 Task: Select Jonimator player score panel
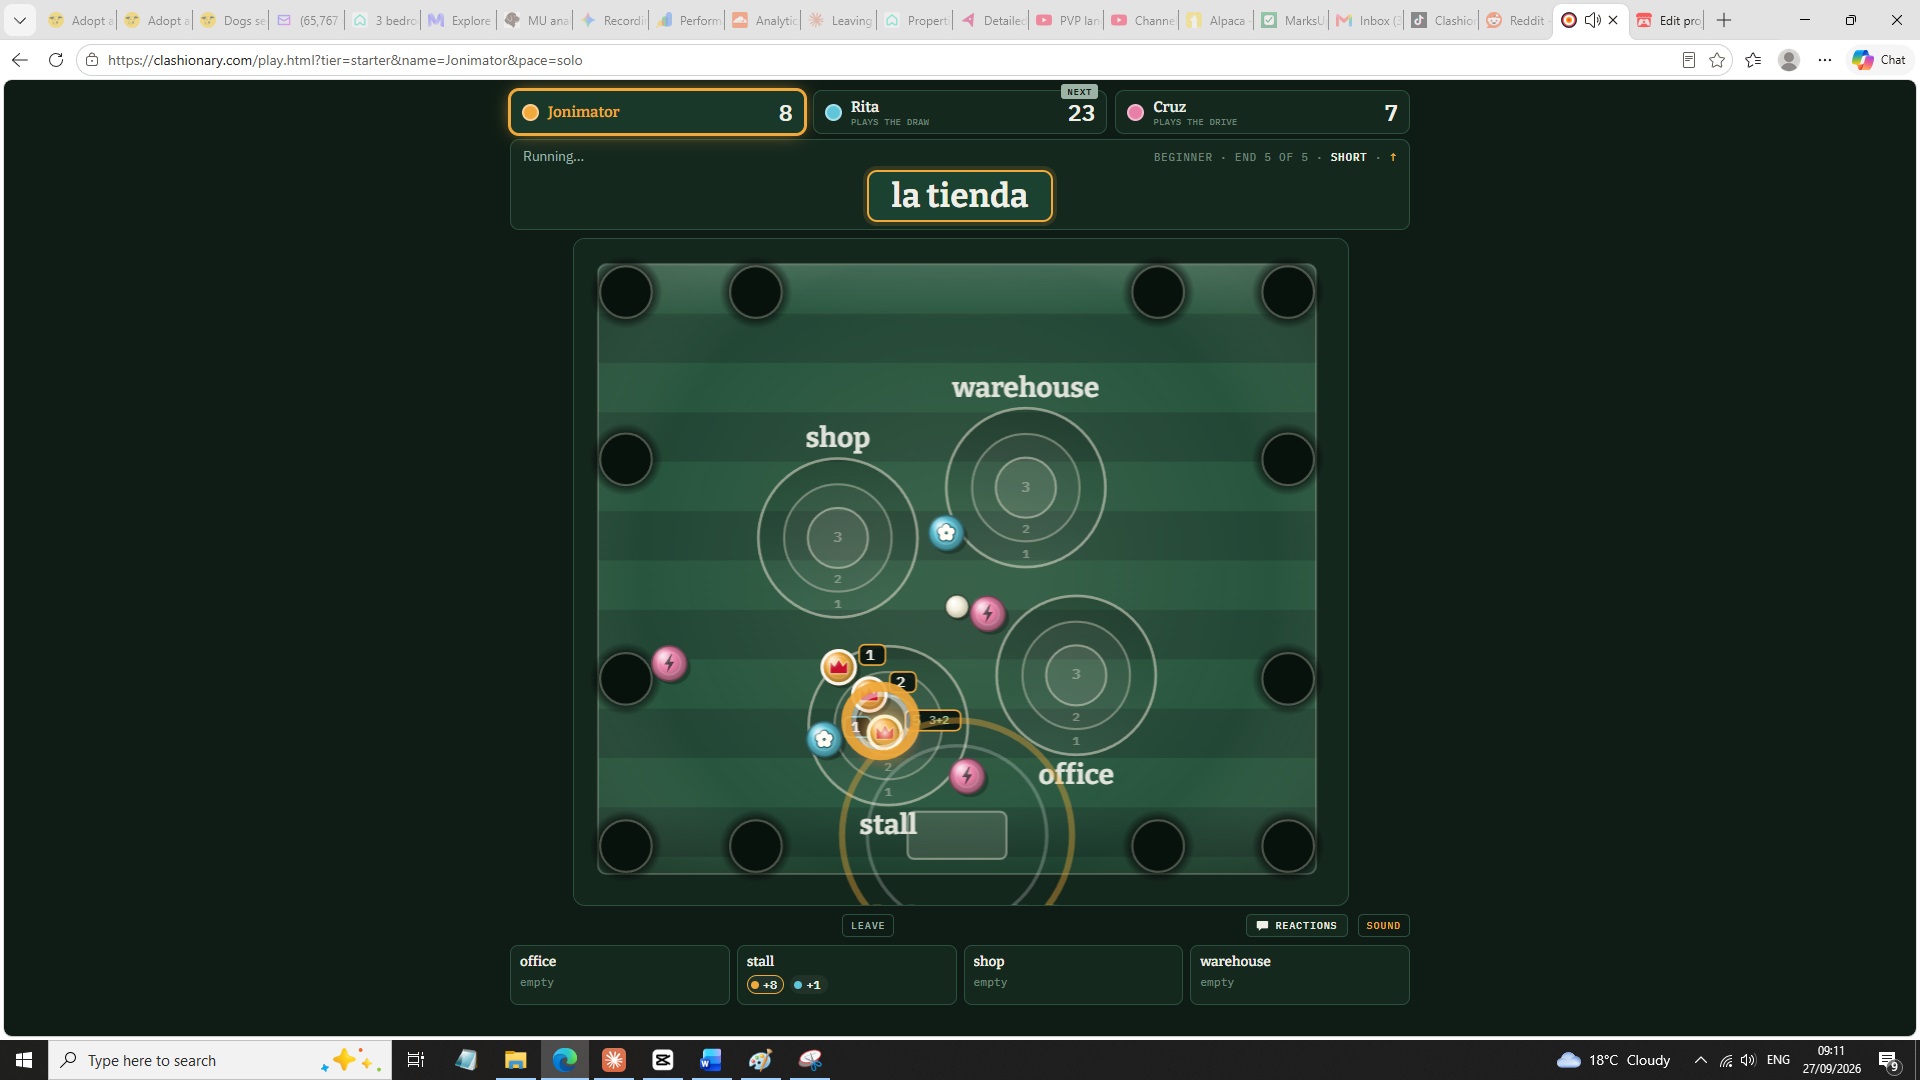coord(657,112)
